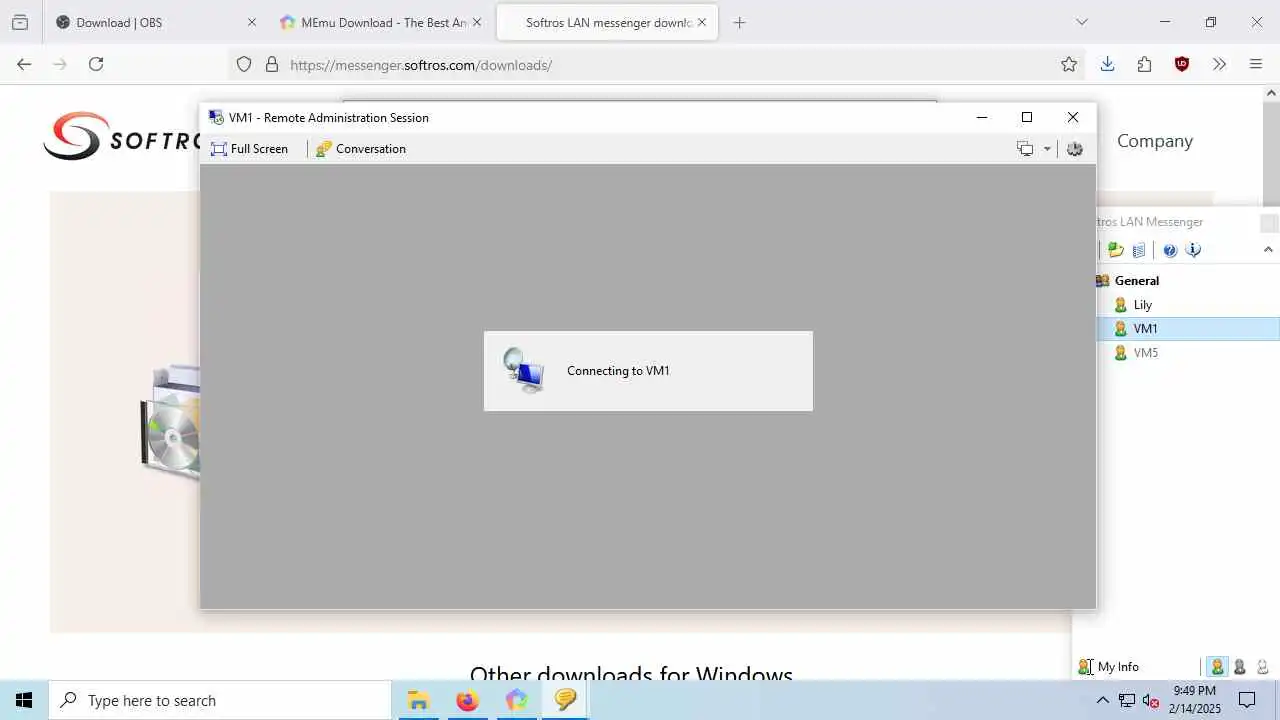This screenshot has width=1280, height=720.
Task: Open Firefox downloads panel
Action: coord(1107,64)
